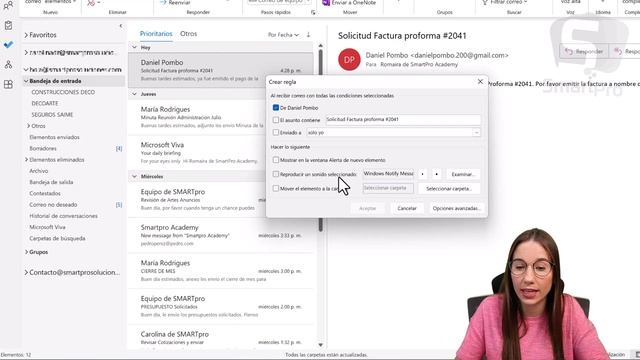Open the Tasks clipboard icon in the navigation bar
Viewport: 640px width, 360px height.
(8, 25)
